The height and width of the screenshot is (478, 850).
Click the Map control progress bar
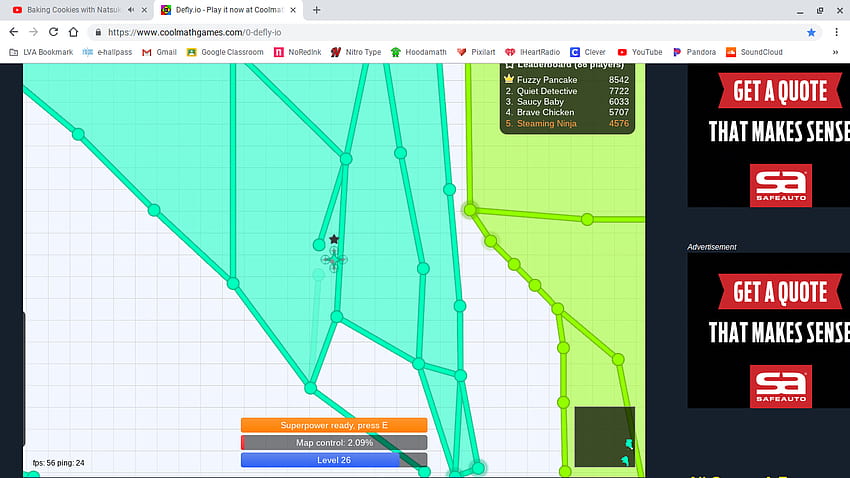coord(334,443)
